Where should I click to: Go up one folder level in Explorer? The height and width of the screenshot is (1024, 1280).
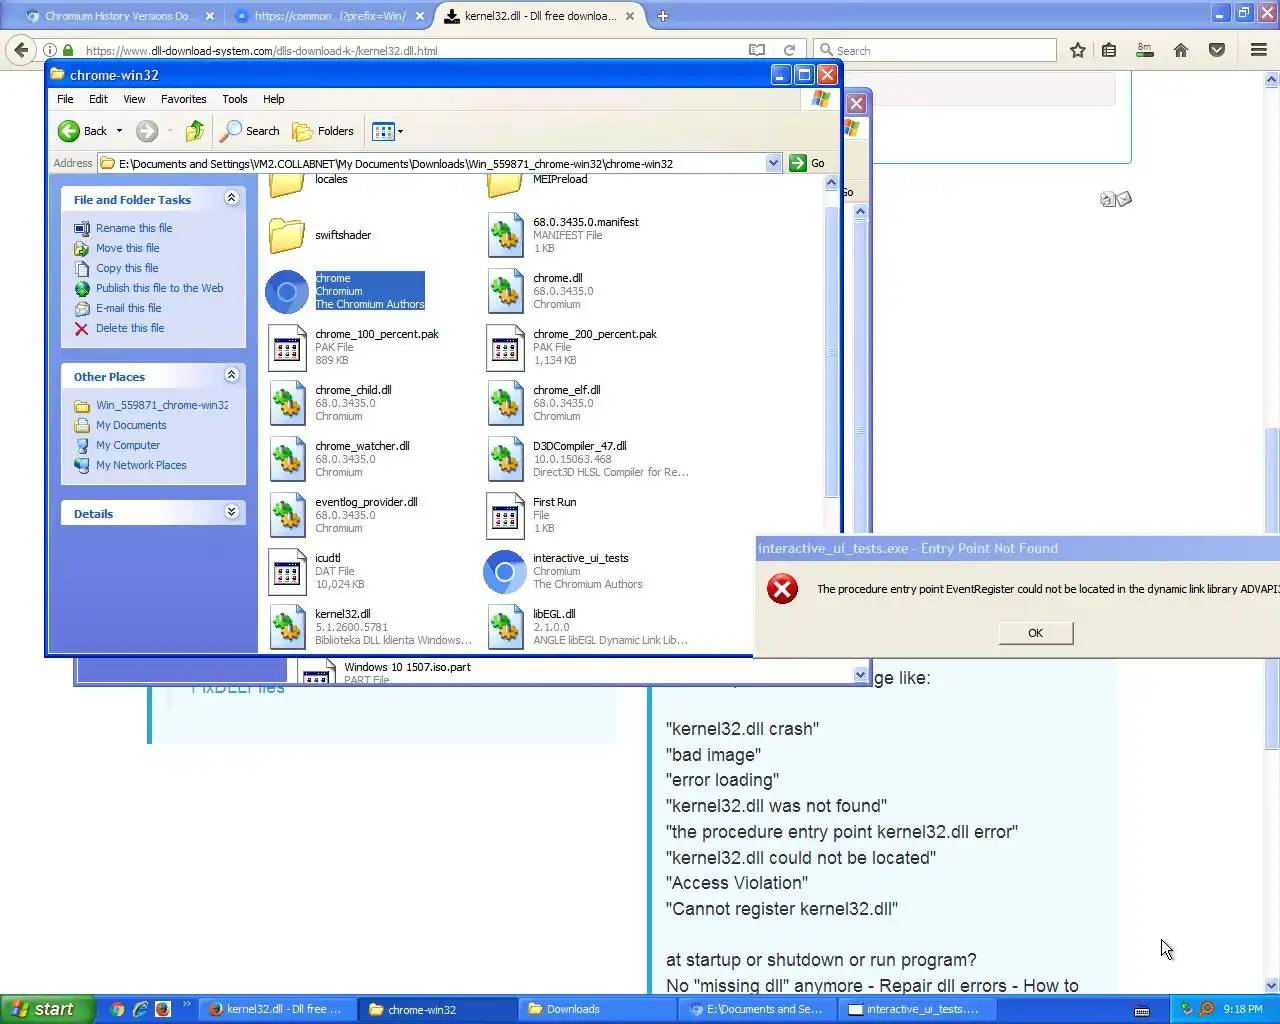tap(195, 131)
